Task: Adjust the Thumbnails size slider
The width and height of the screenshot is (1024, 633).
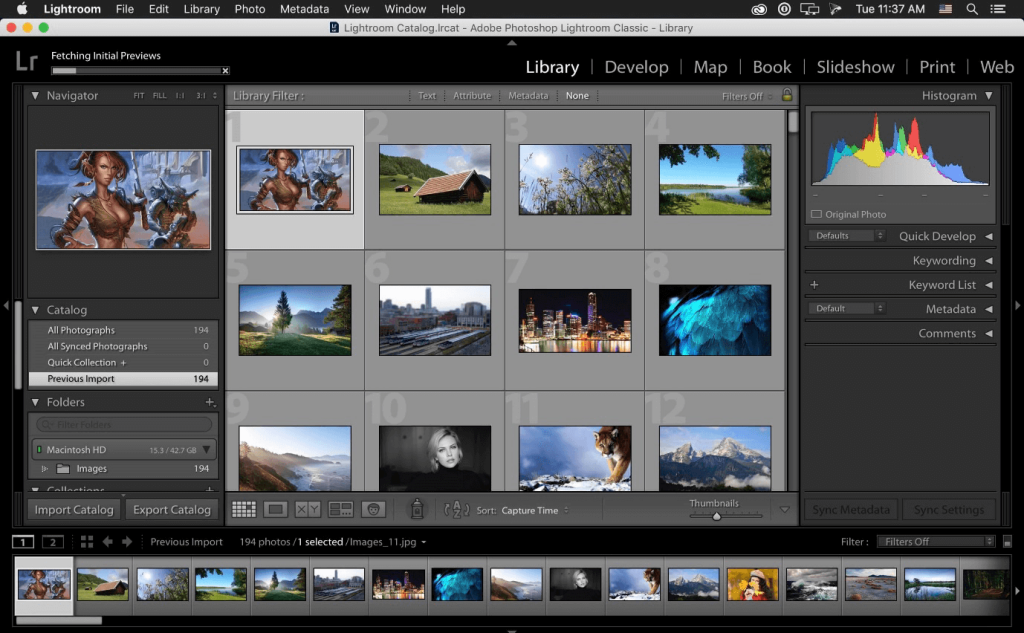Action: 716,516
